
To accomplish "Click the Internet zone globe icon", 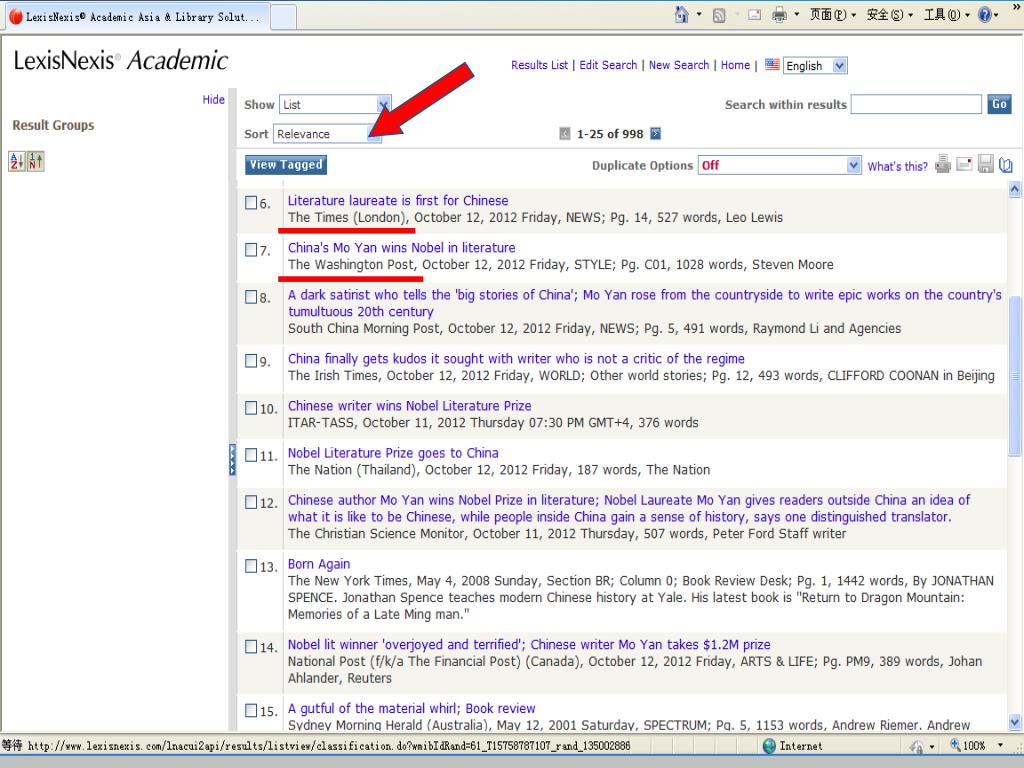I will coord(769,746).
